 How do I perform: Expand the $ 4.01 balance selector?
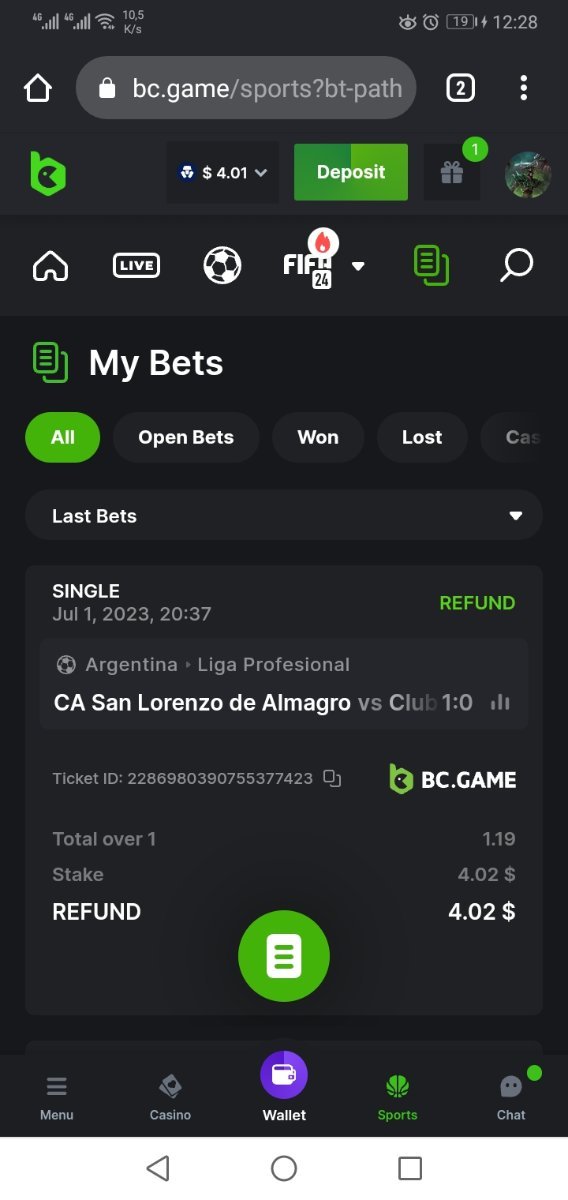point(222,173)
